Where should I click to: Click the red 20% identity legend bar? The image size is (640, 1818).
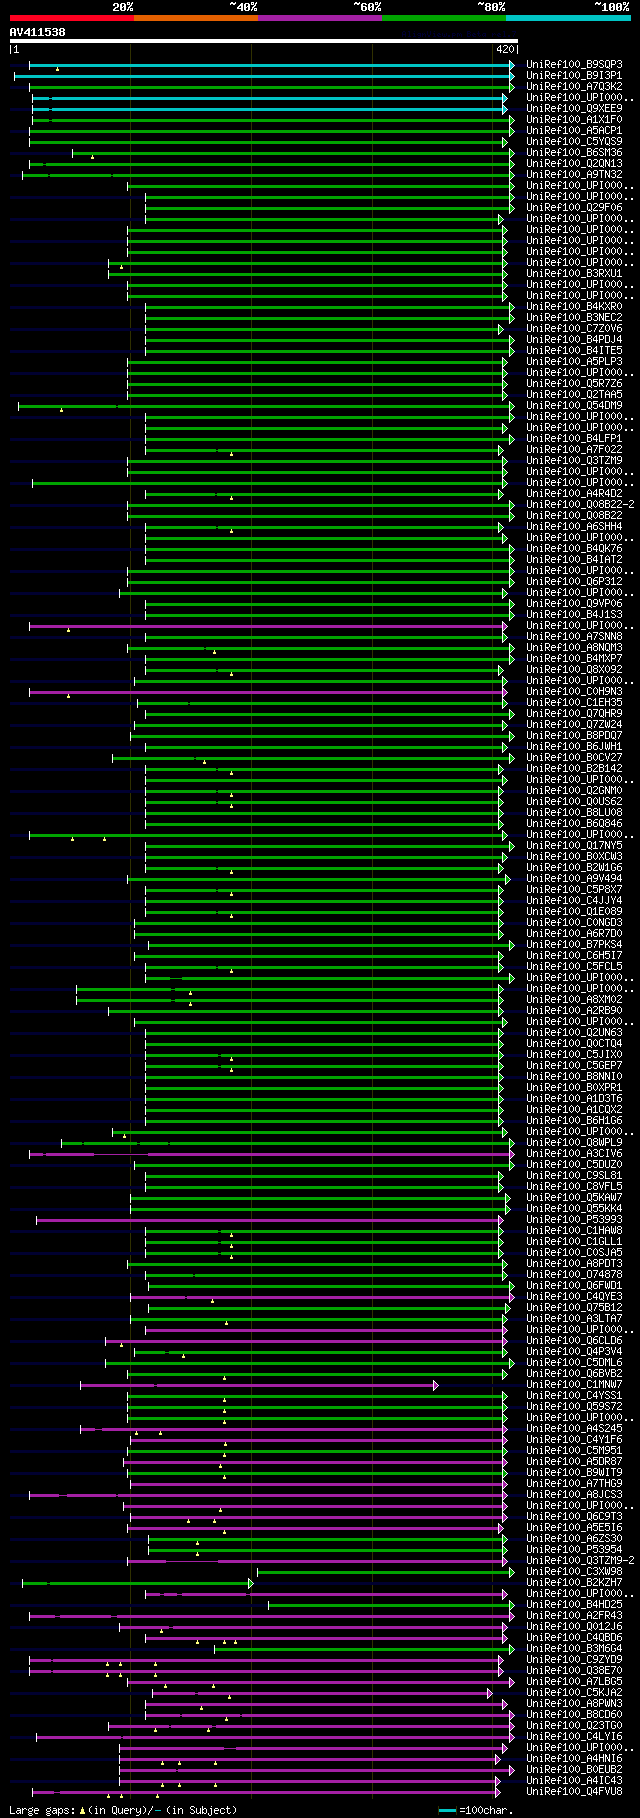click(72, 18)
